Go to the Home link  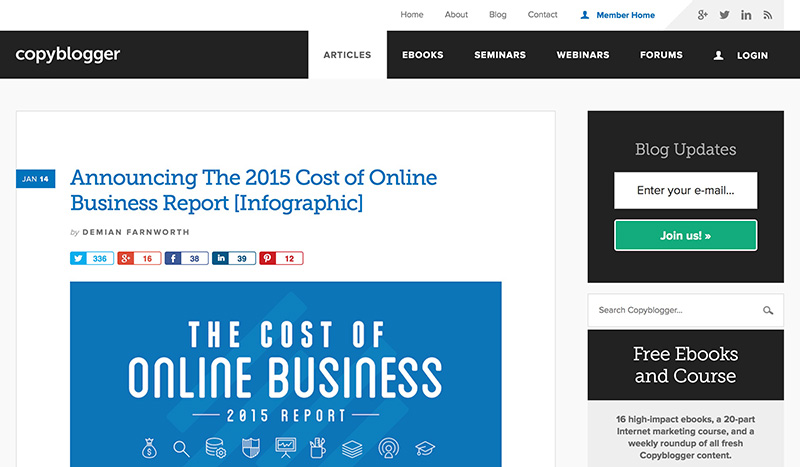(x=412, y=15)
